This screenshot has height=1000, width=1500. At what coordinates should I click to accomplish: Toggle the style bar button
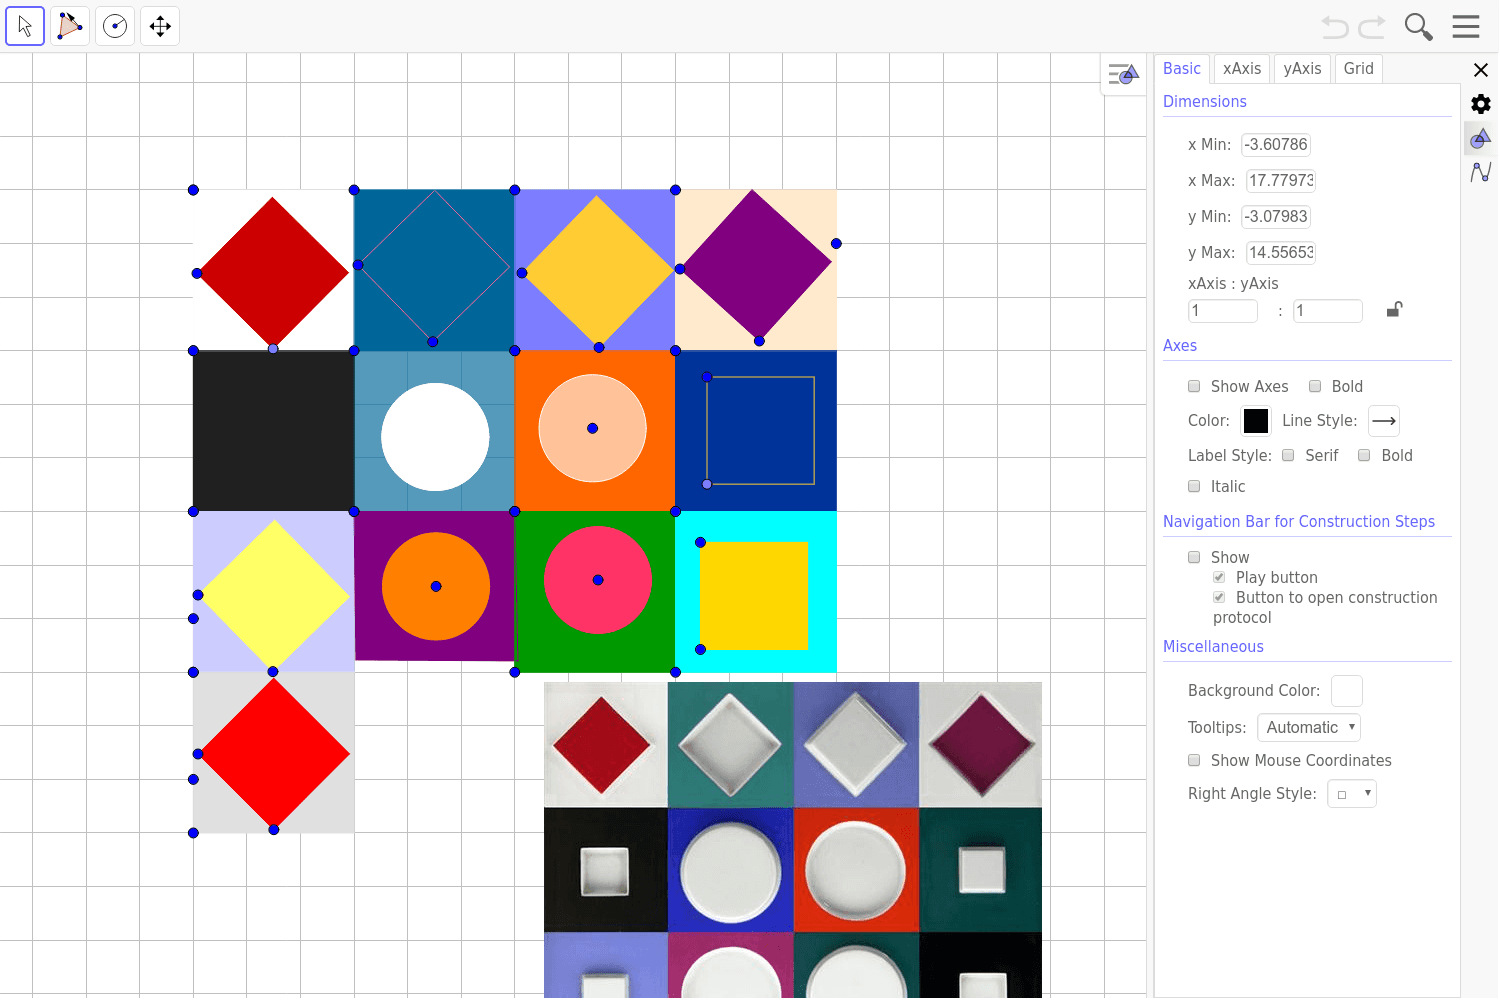point(1123,75)
